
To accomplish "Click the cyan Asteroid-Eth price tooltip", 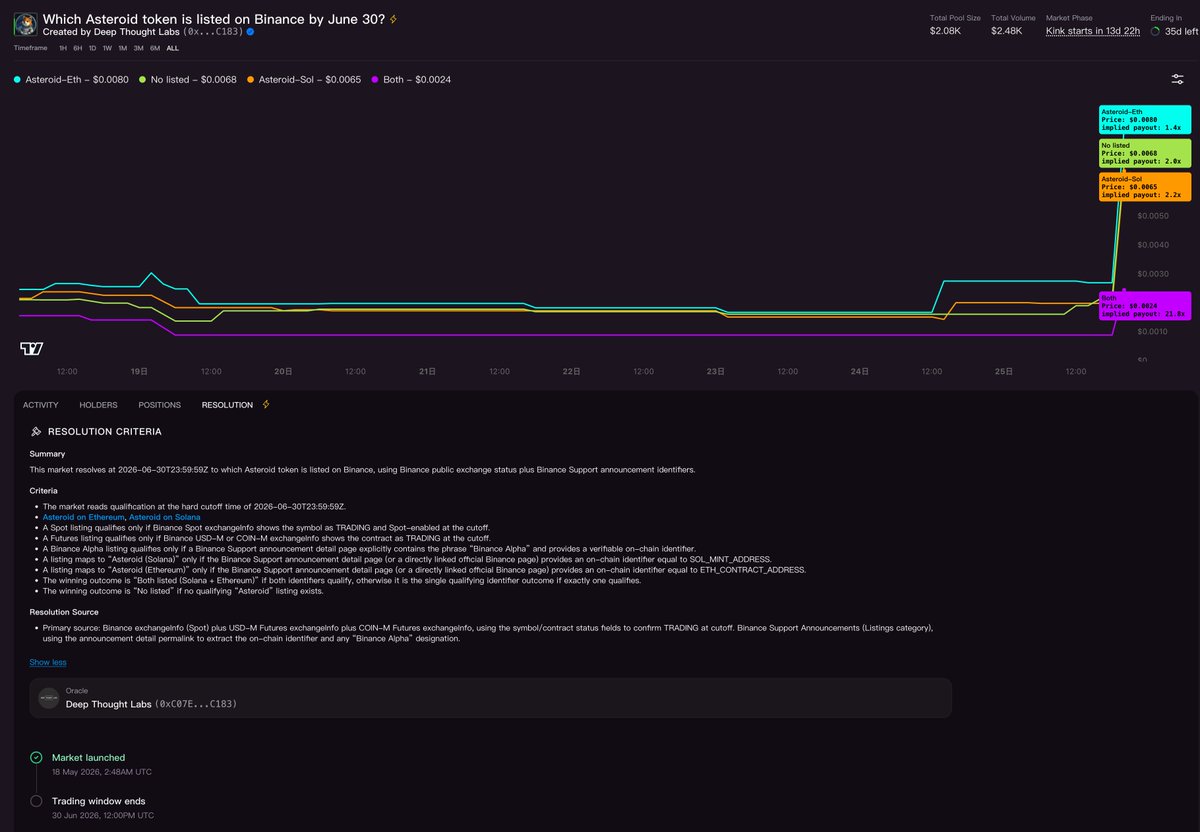I will (x=1145, y=120).
